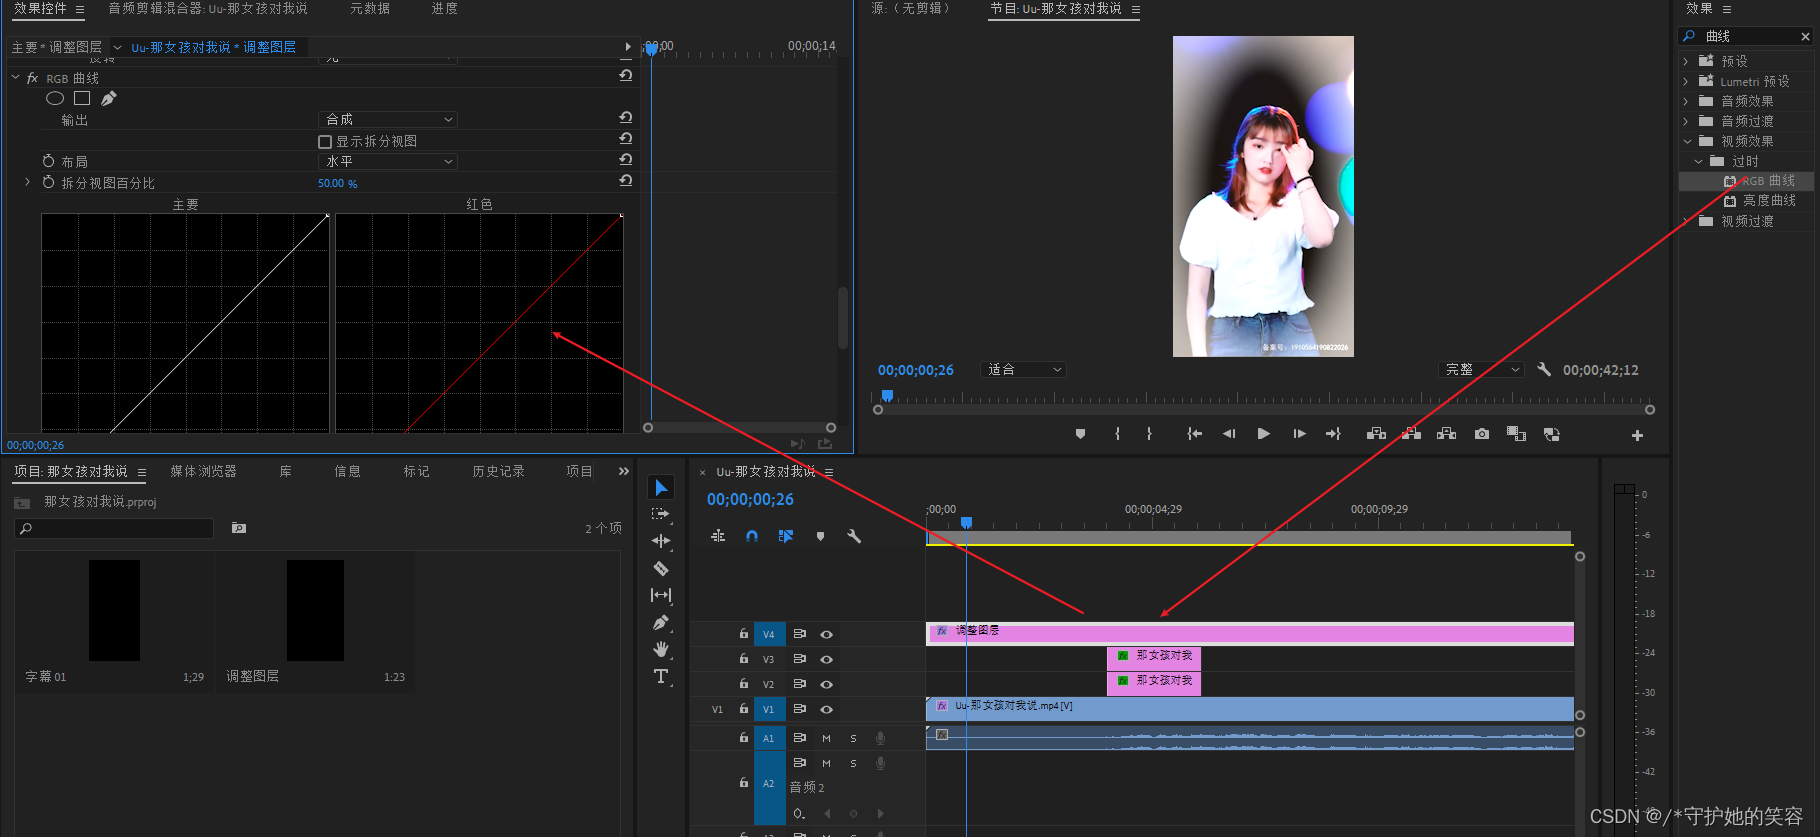Viewport: 1820px width, 837px height.
Task: Export frame with camera icon
Action: tap(1482, 434)
